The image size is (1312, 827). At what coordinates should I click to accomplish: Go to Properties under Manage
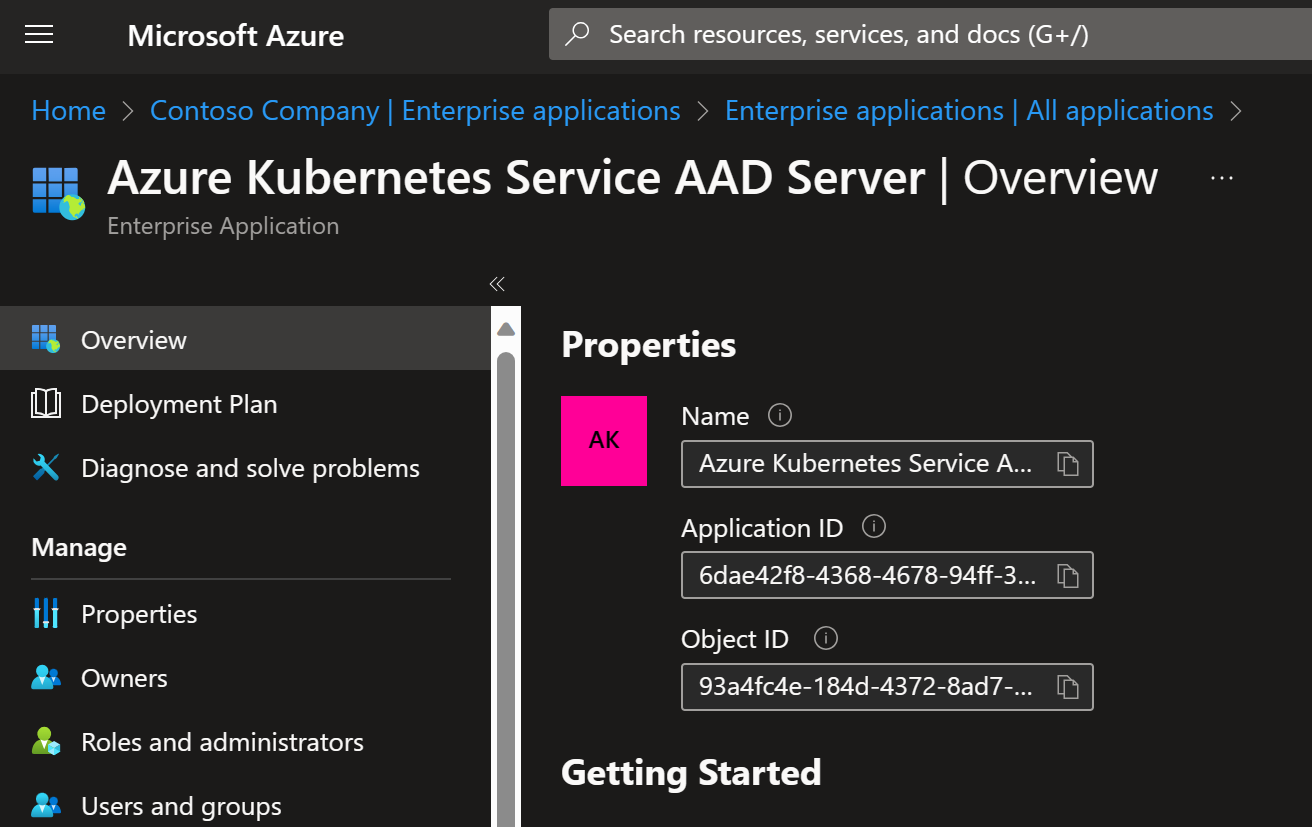[245, 613]
